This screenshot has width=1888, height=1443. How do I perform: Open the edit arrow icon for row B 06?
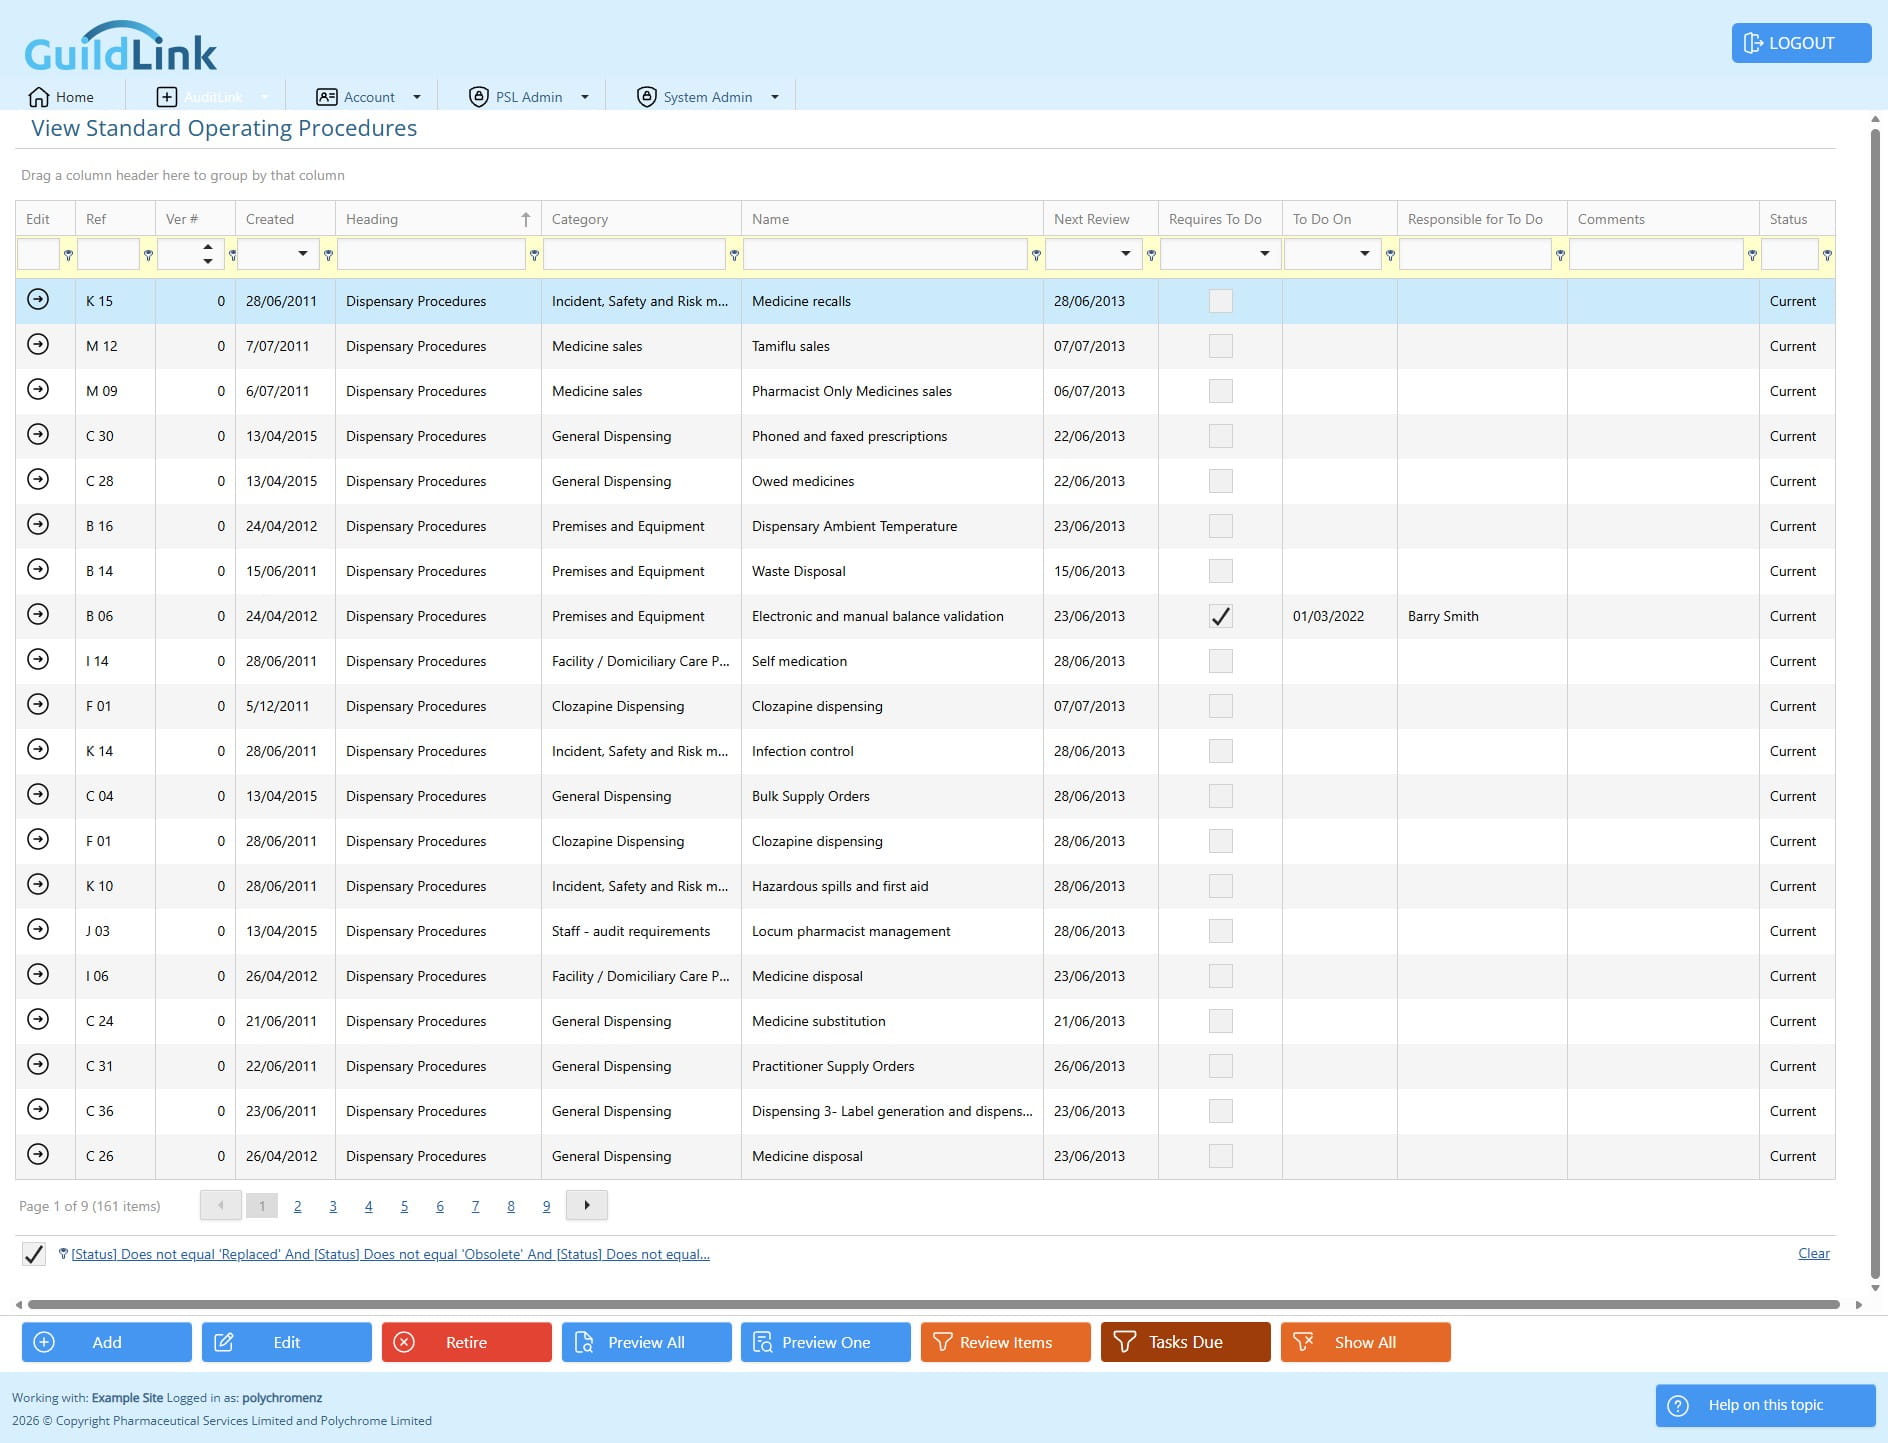tap(38, 614)
